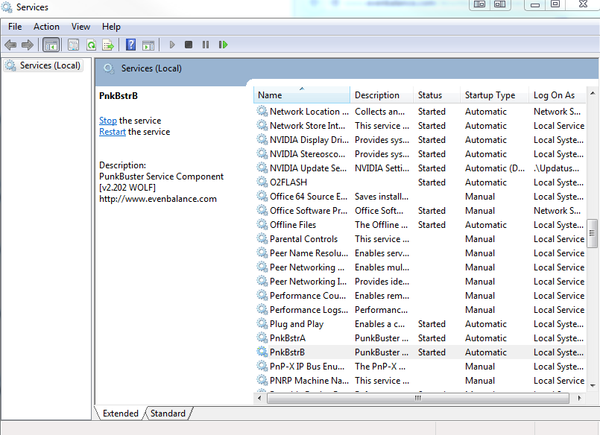Click the Export List toolbar icon

107,45
